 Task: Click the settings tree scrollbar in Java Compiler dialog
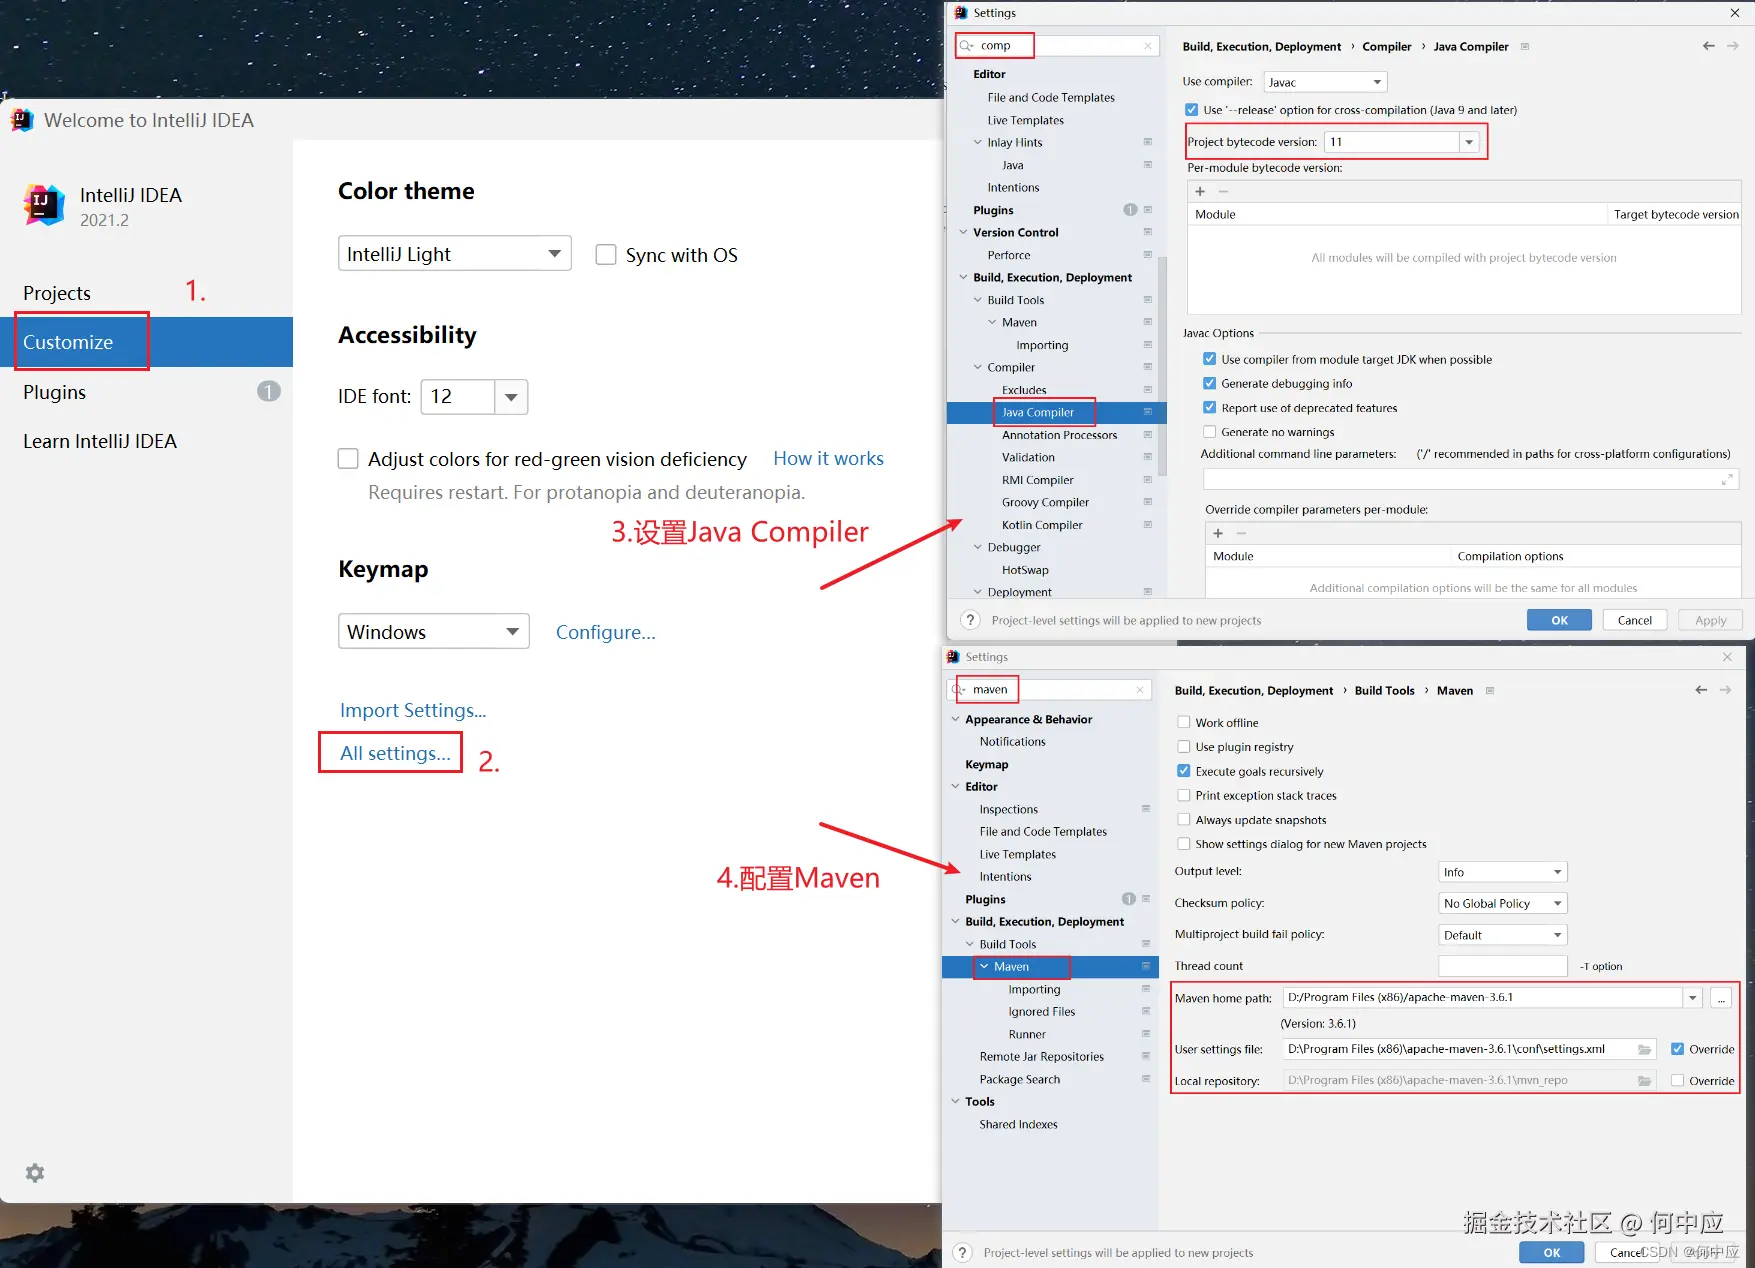(1162, 366)
